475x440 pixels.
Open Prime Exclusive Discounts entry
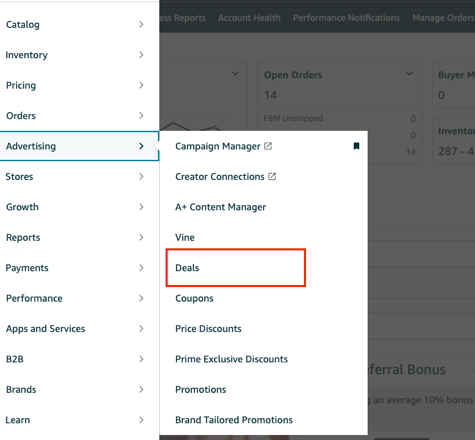[231, 359]
